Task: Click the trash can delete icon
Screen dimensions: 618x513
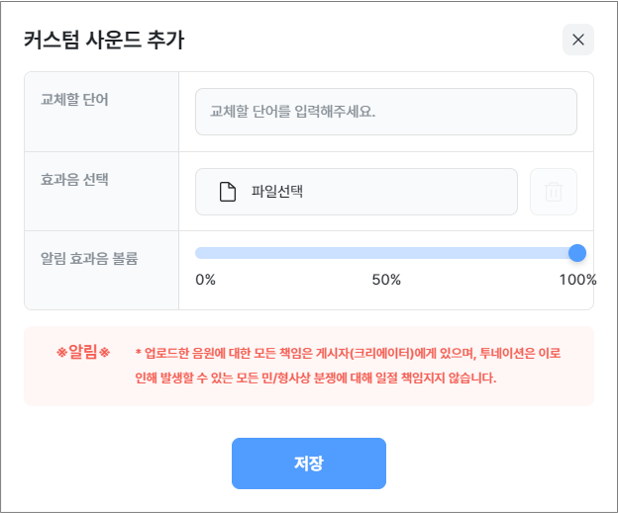Action: coord(553,192)
